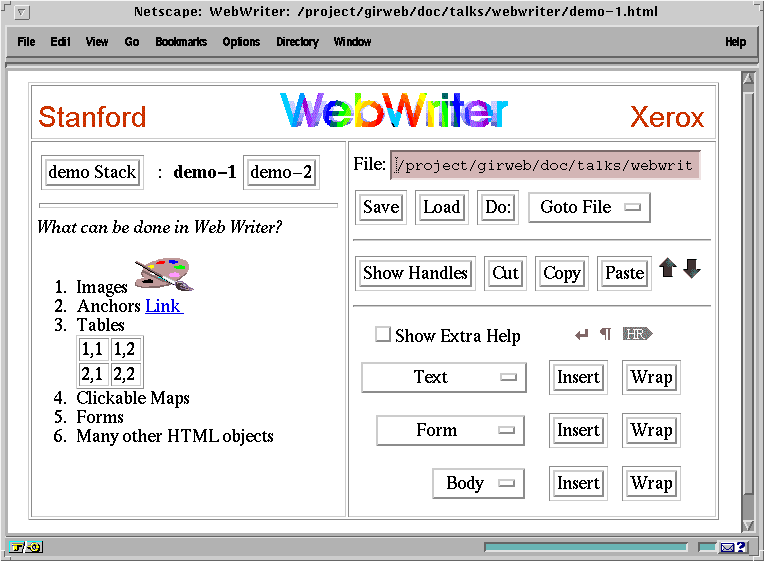Open the Options menu
This screenshot has width=764, height=561.
pos(241,42)
